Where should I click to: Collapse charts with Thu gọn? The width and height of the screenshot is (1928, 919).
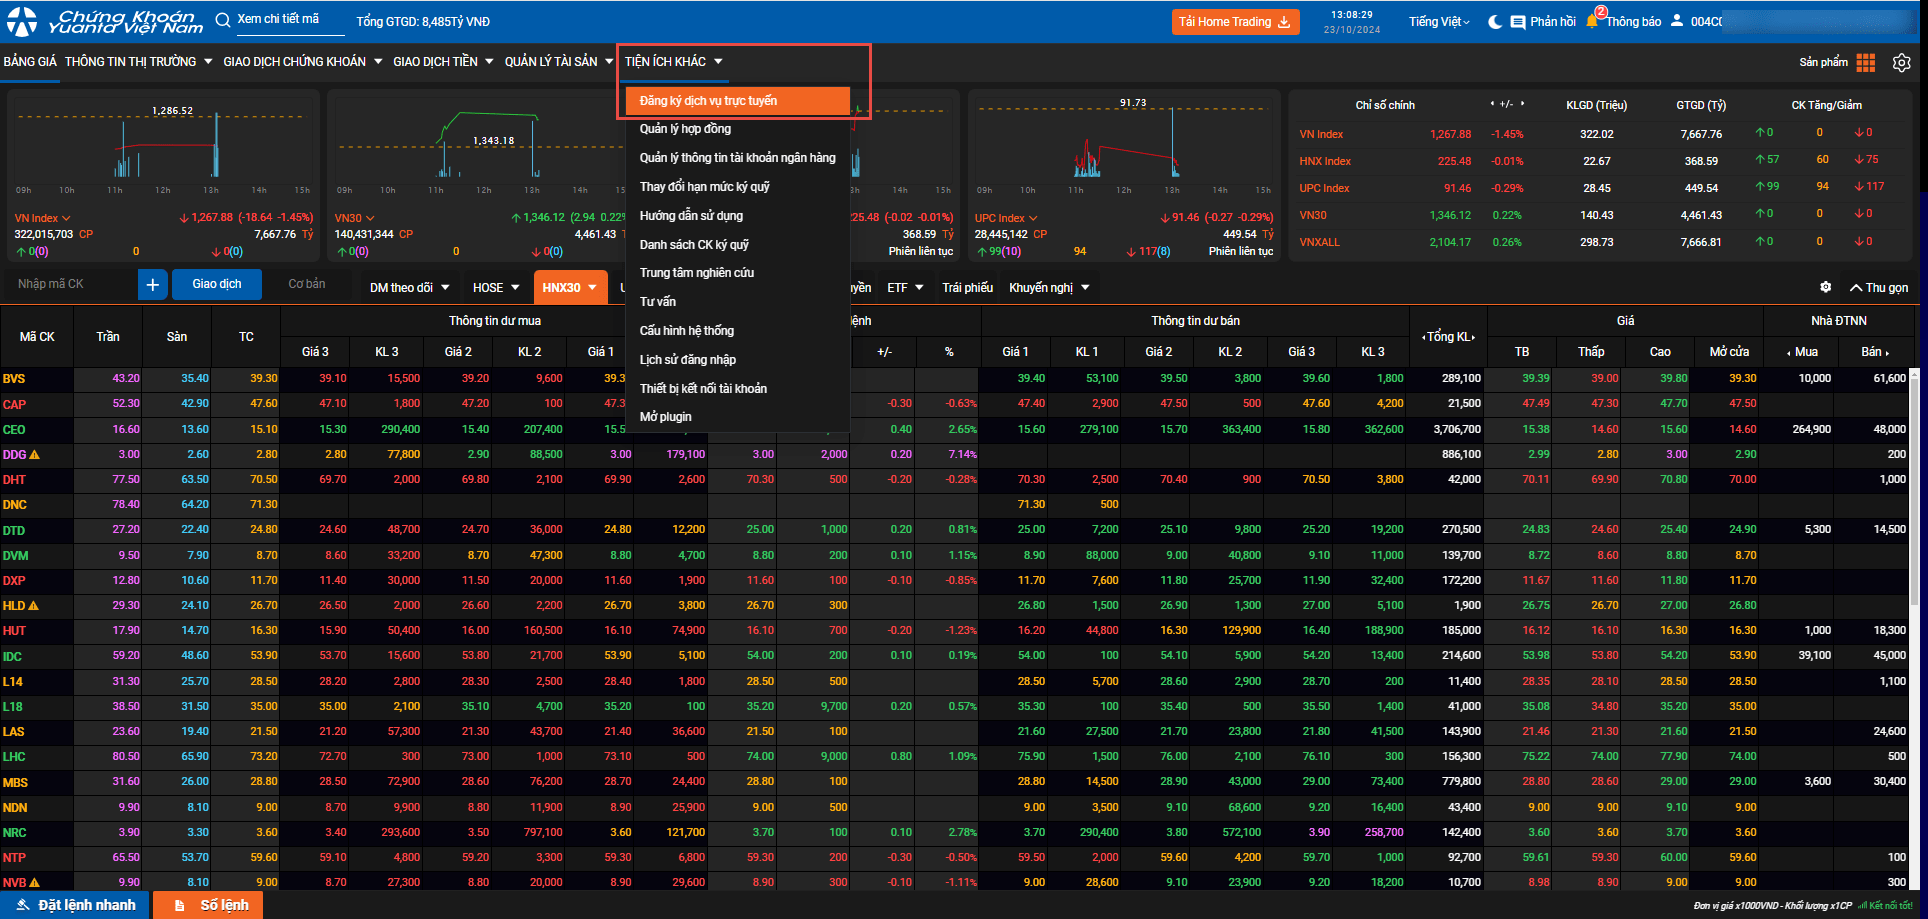(1878, 287)
